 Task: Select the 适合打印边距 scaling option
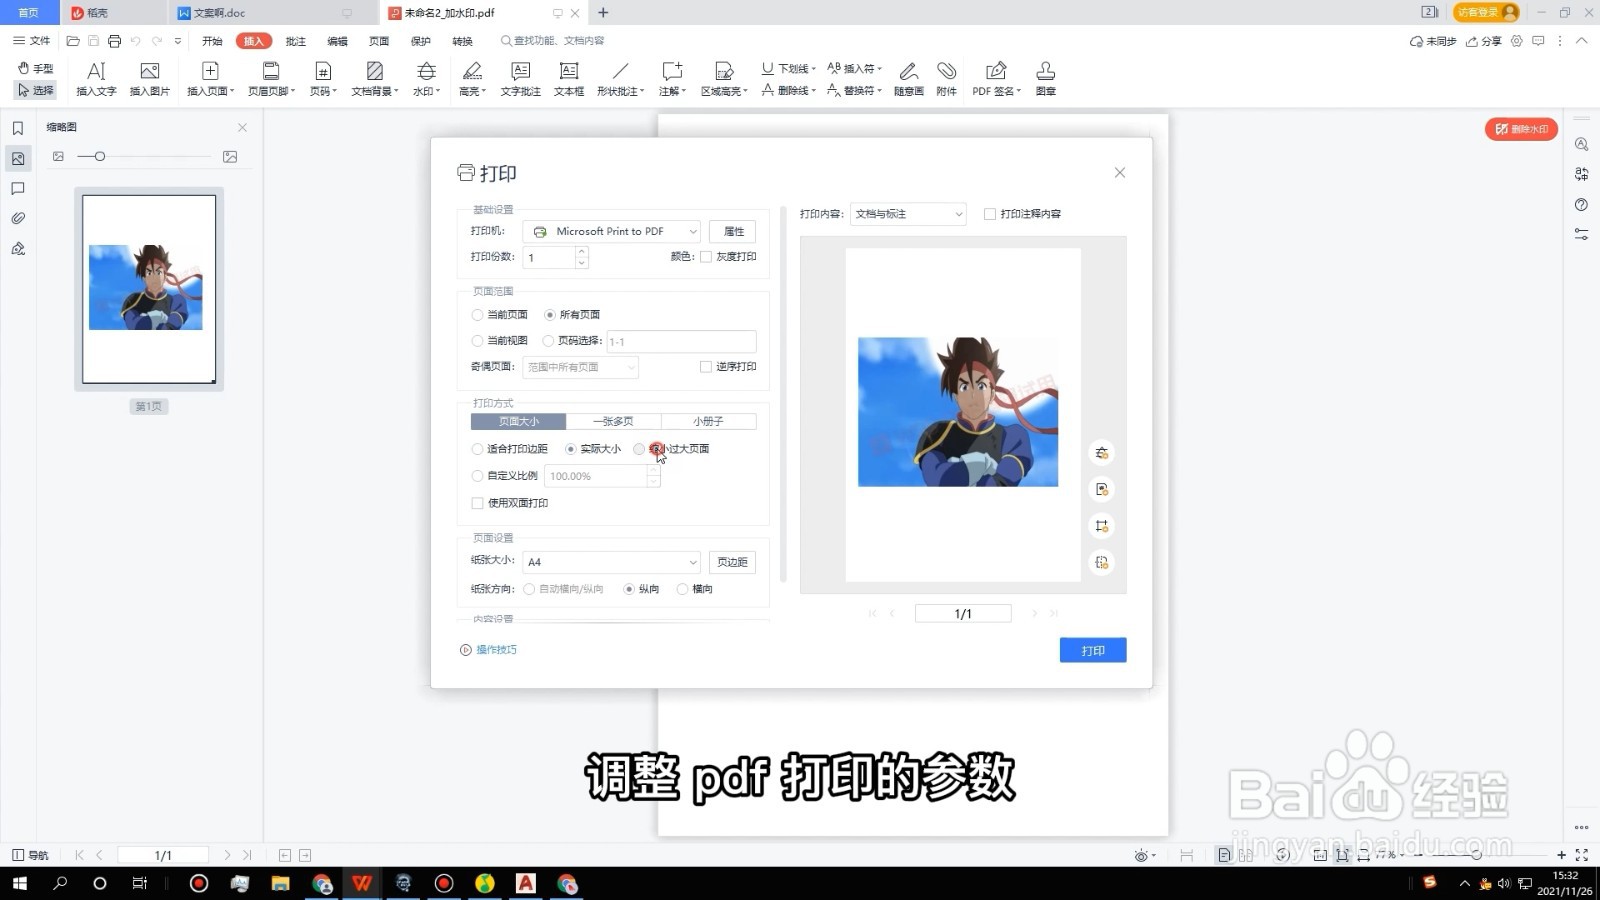coord(478,449)
